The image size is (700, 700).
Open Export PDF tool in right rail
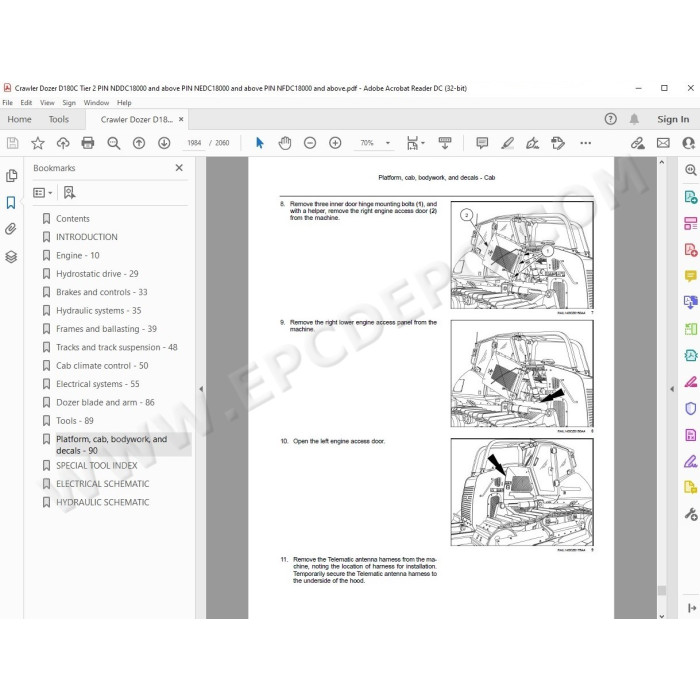(x=691, y=197)
